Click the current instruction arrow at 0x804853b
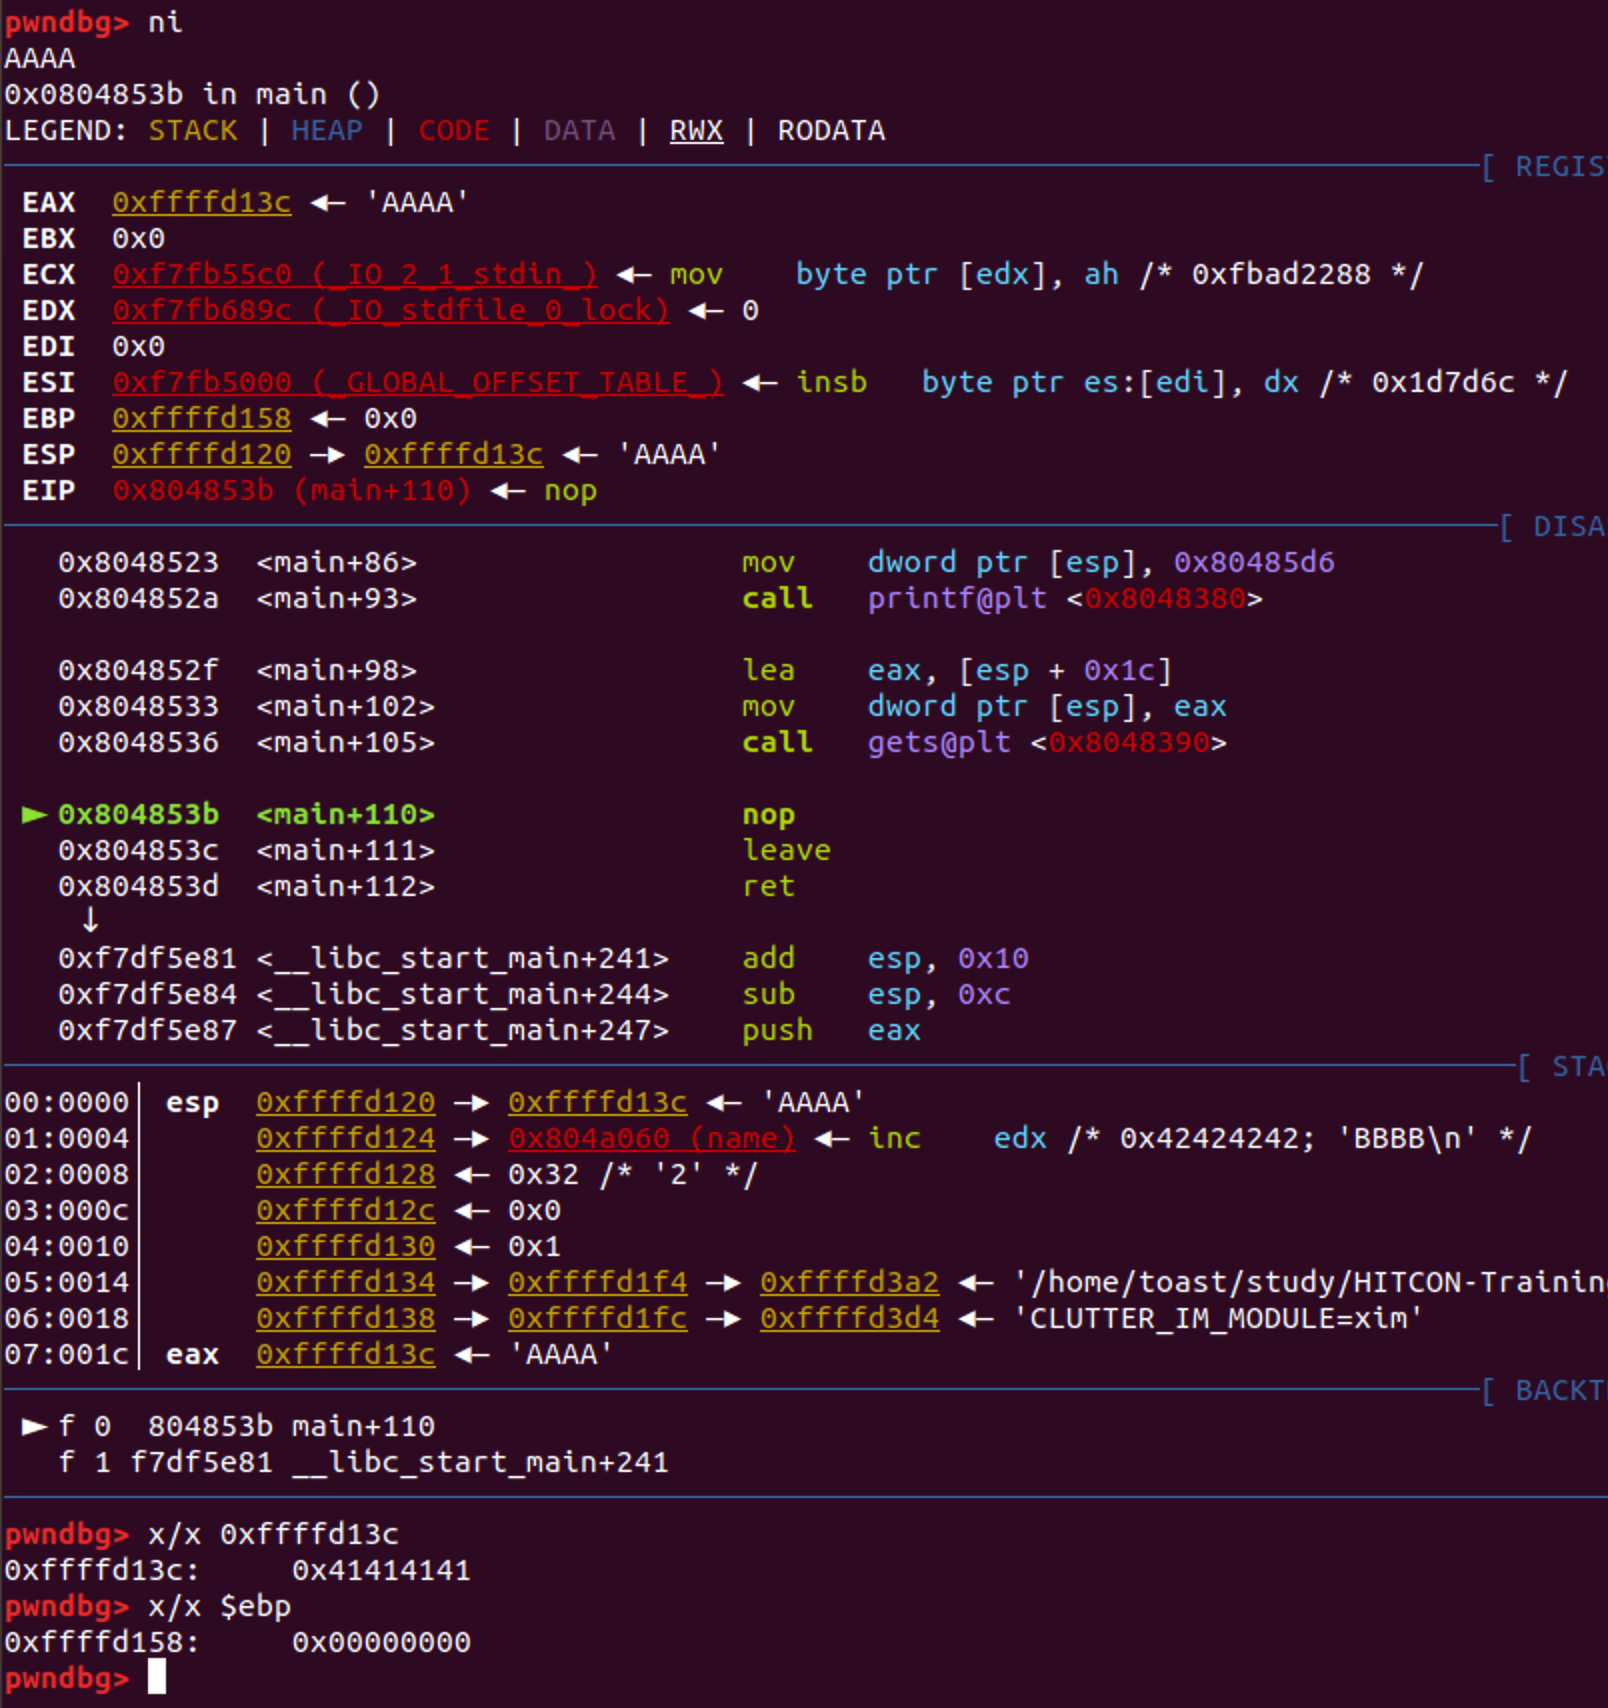 coord(35,814)
